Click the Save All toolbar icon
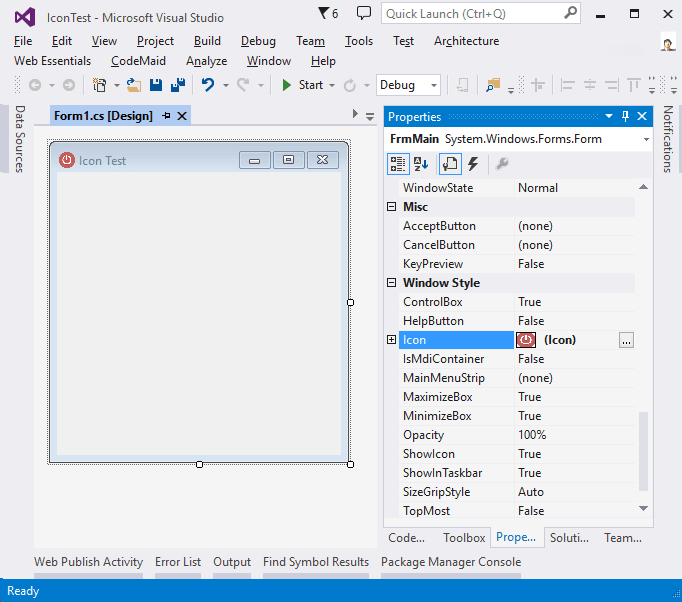 coord(178,85)
